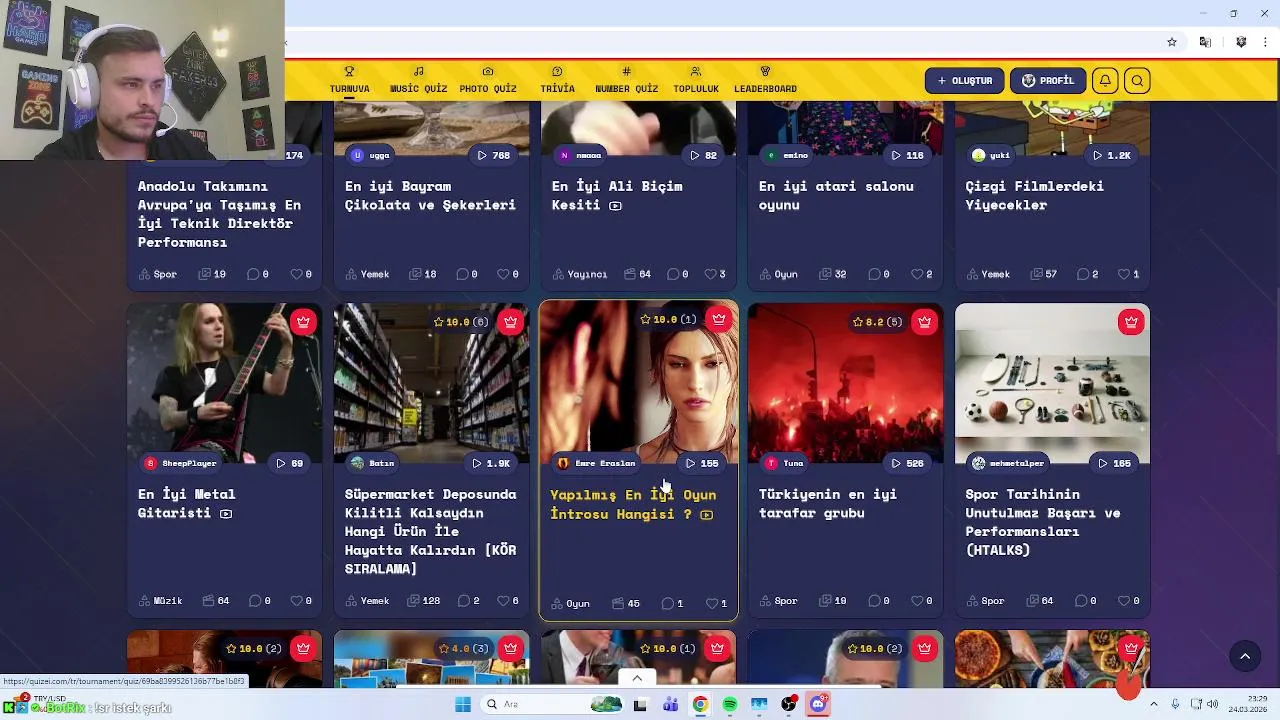This screenshot has width=1280, height=720.
Task: Open Discord from the taskbar
Action: 818,704
